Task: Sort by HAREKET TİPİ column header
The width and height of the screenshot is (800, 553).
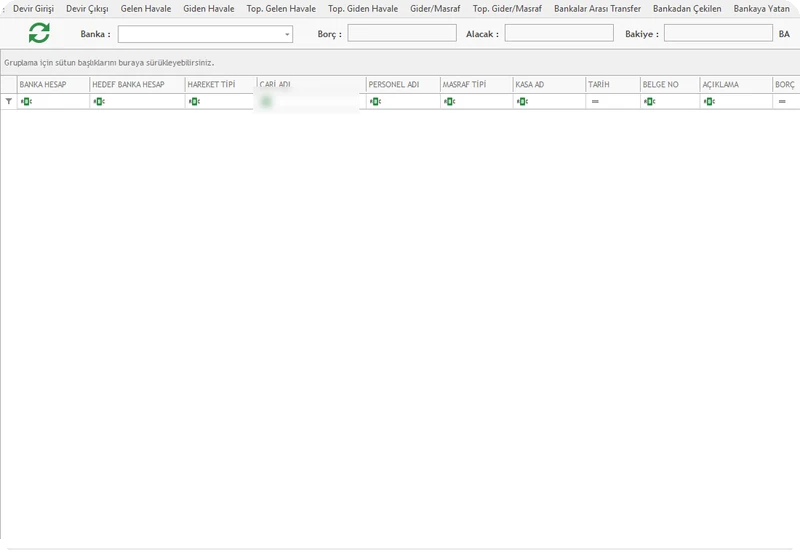Action: (x=221, y=85)
